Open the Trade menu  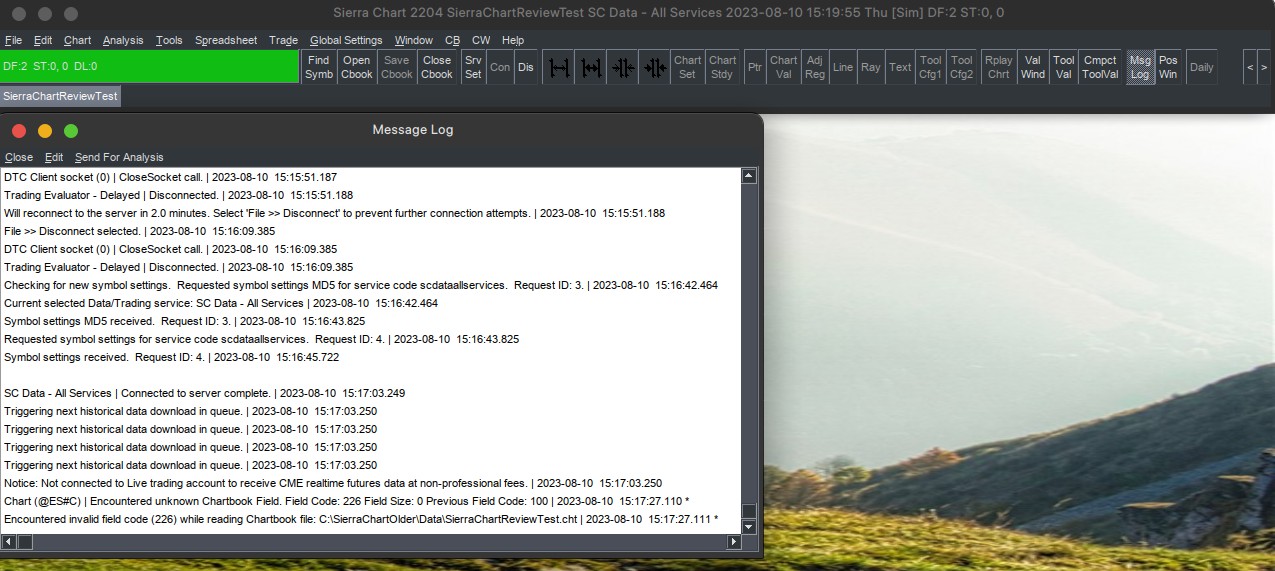click(x=283, y=40)
